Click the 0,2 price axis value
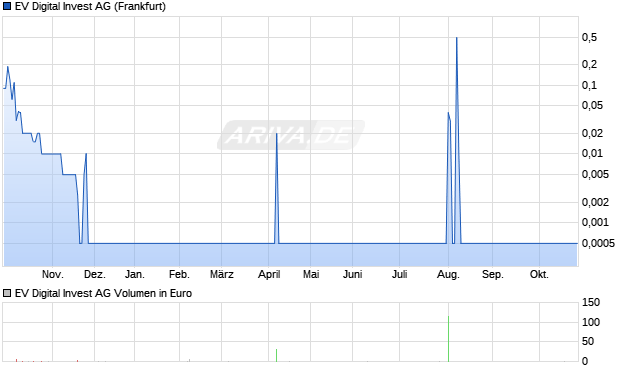620x371 pixels. (589, 64)
